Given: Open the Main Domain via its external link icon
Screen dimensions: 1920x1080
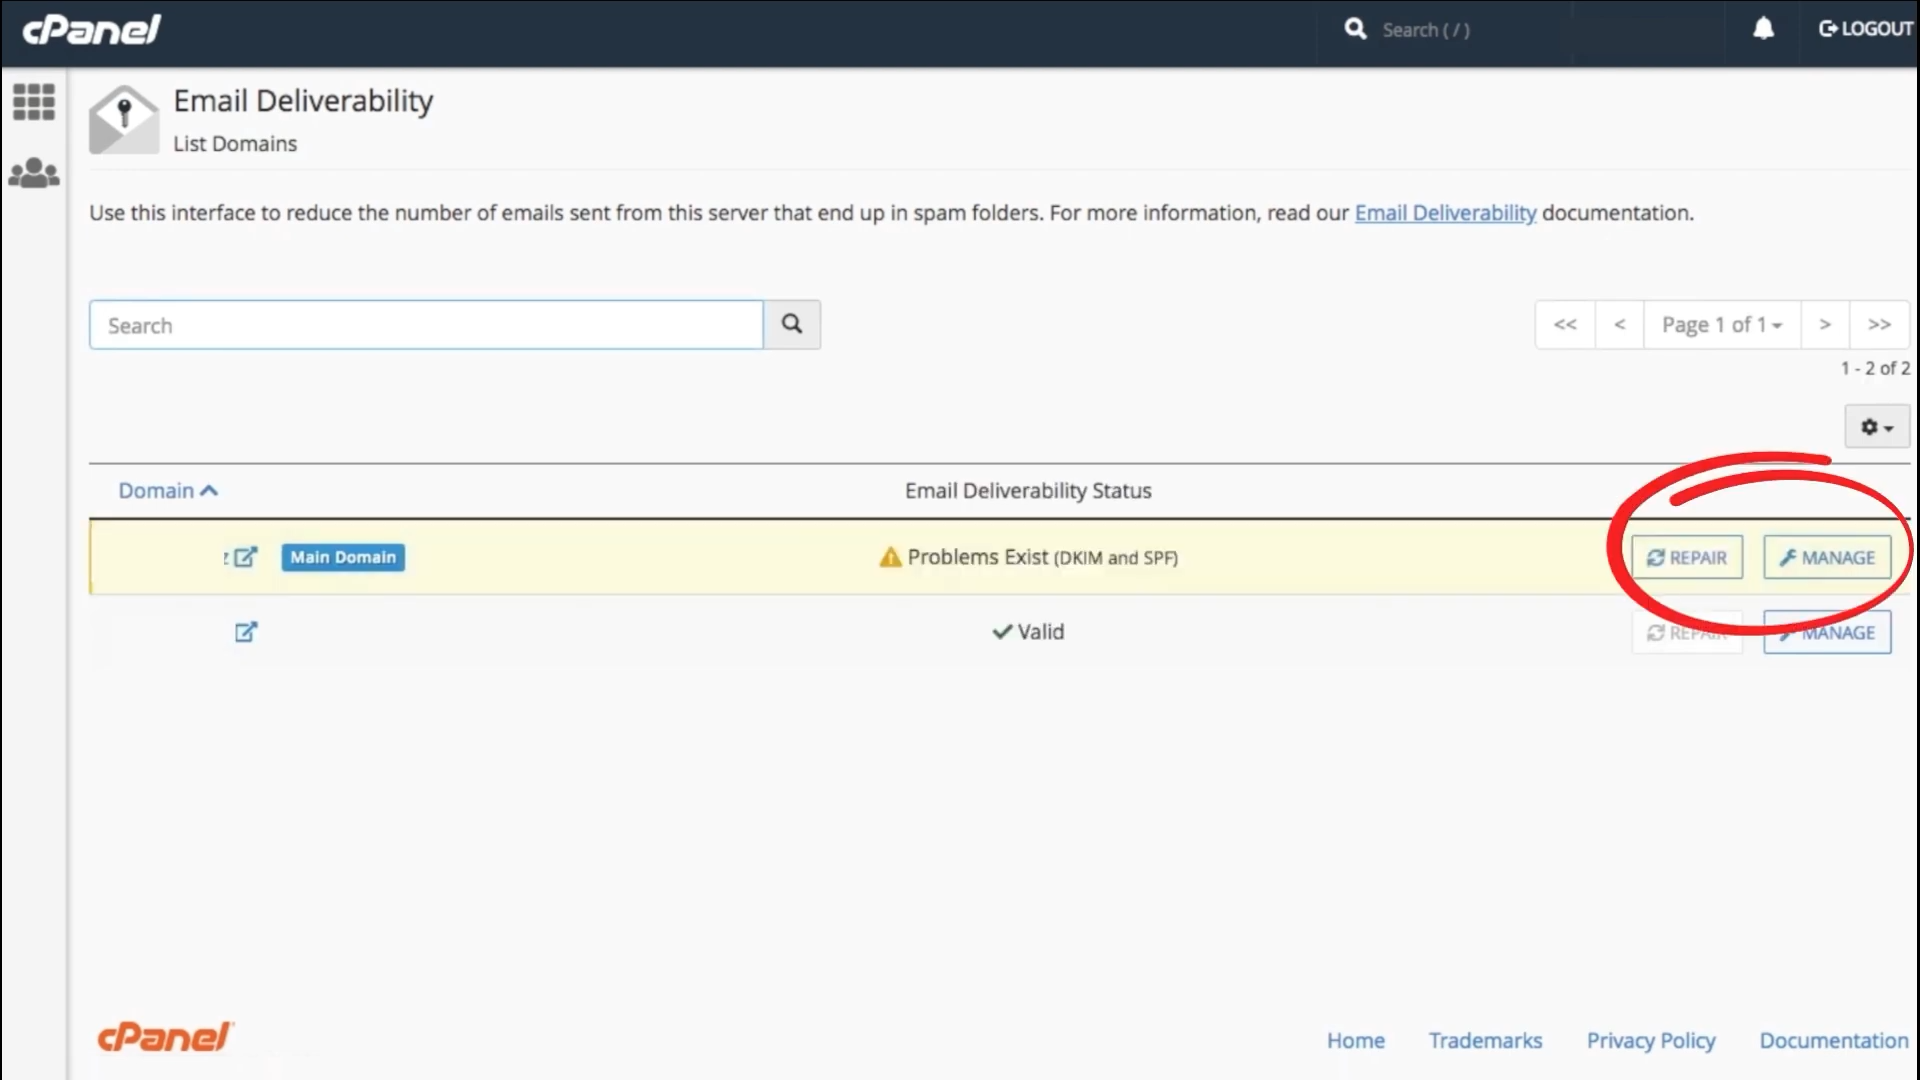Looking at the screenshot, I should (x=246, y=557).
